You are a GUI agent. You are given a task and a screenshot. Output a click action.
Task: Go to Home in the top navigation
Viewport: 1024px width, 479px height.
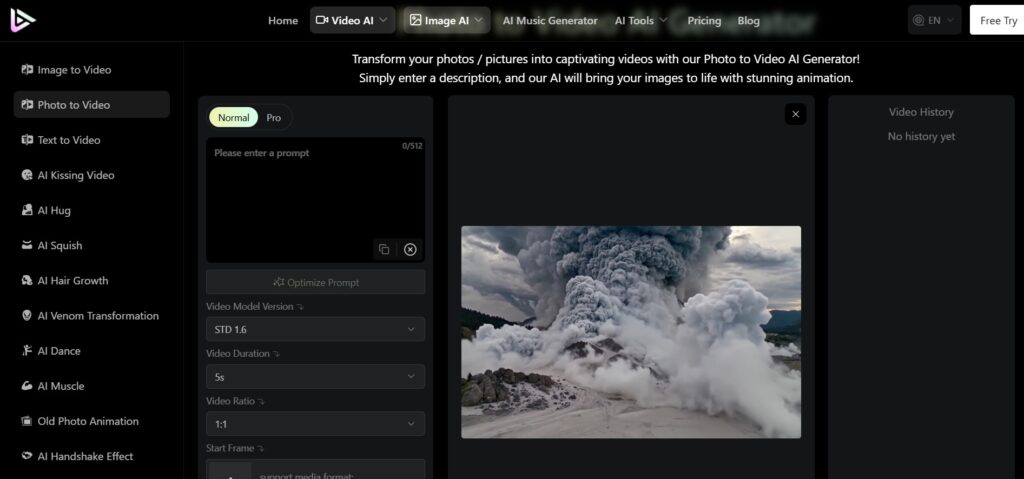(283, 20)
